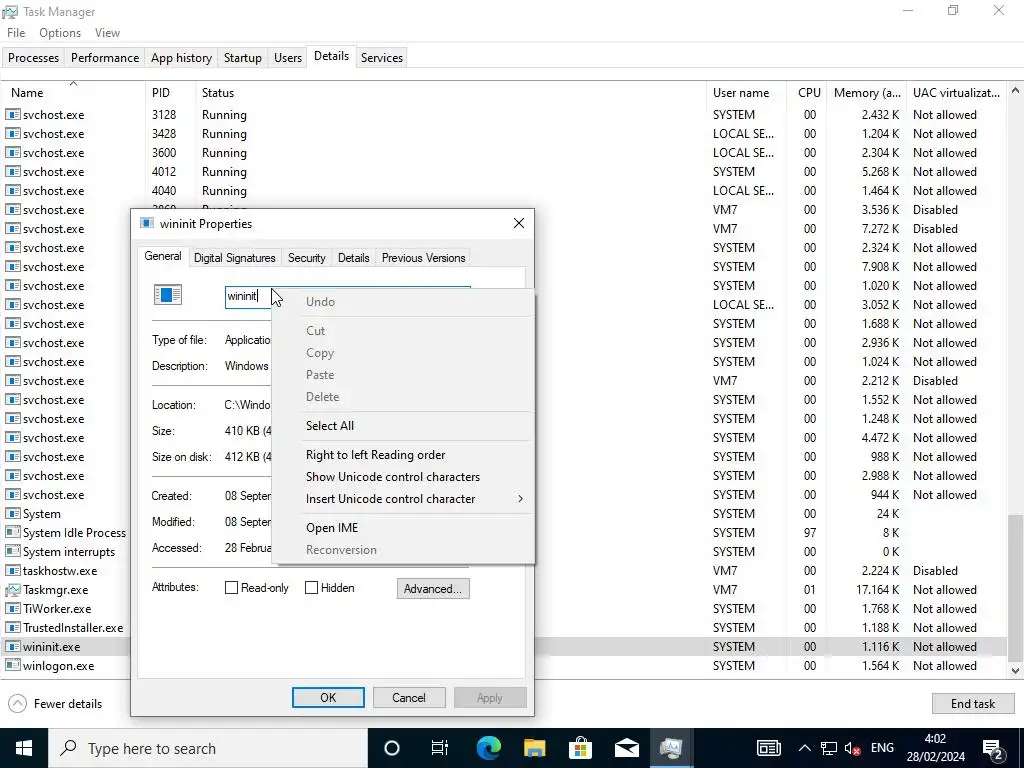
Task: Click the System Idle Process icon
Action: click(12, 533)
